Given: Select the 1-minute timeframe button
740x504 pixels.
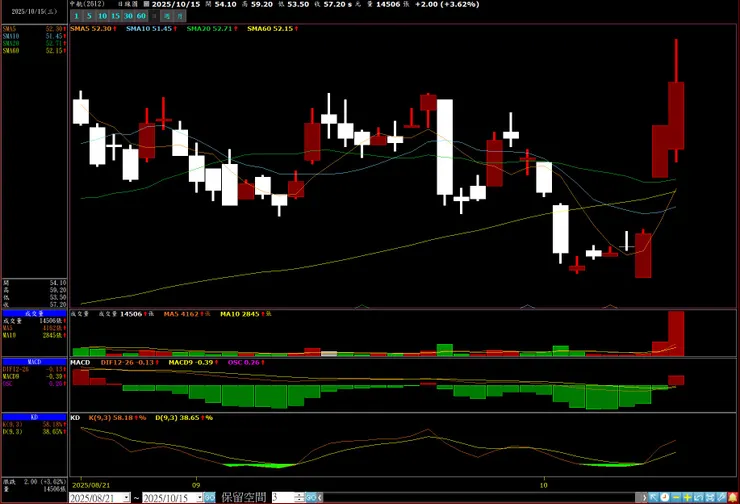Looking at the screenshot, I should click(76, 16).
